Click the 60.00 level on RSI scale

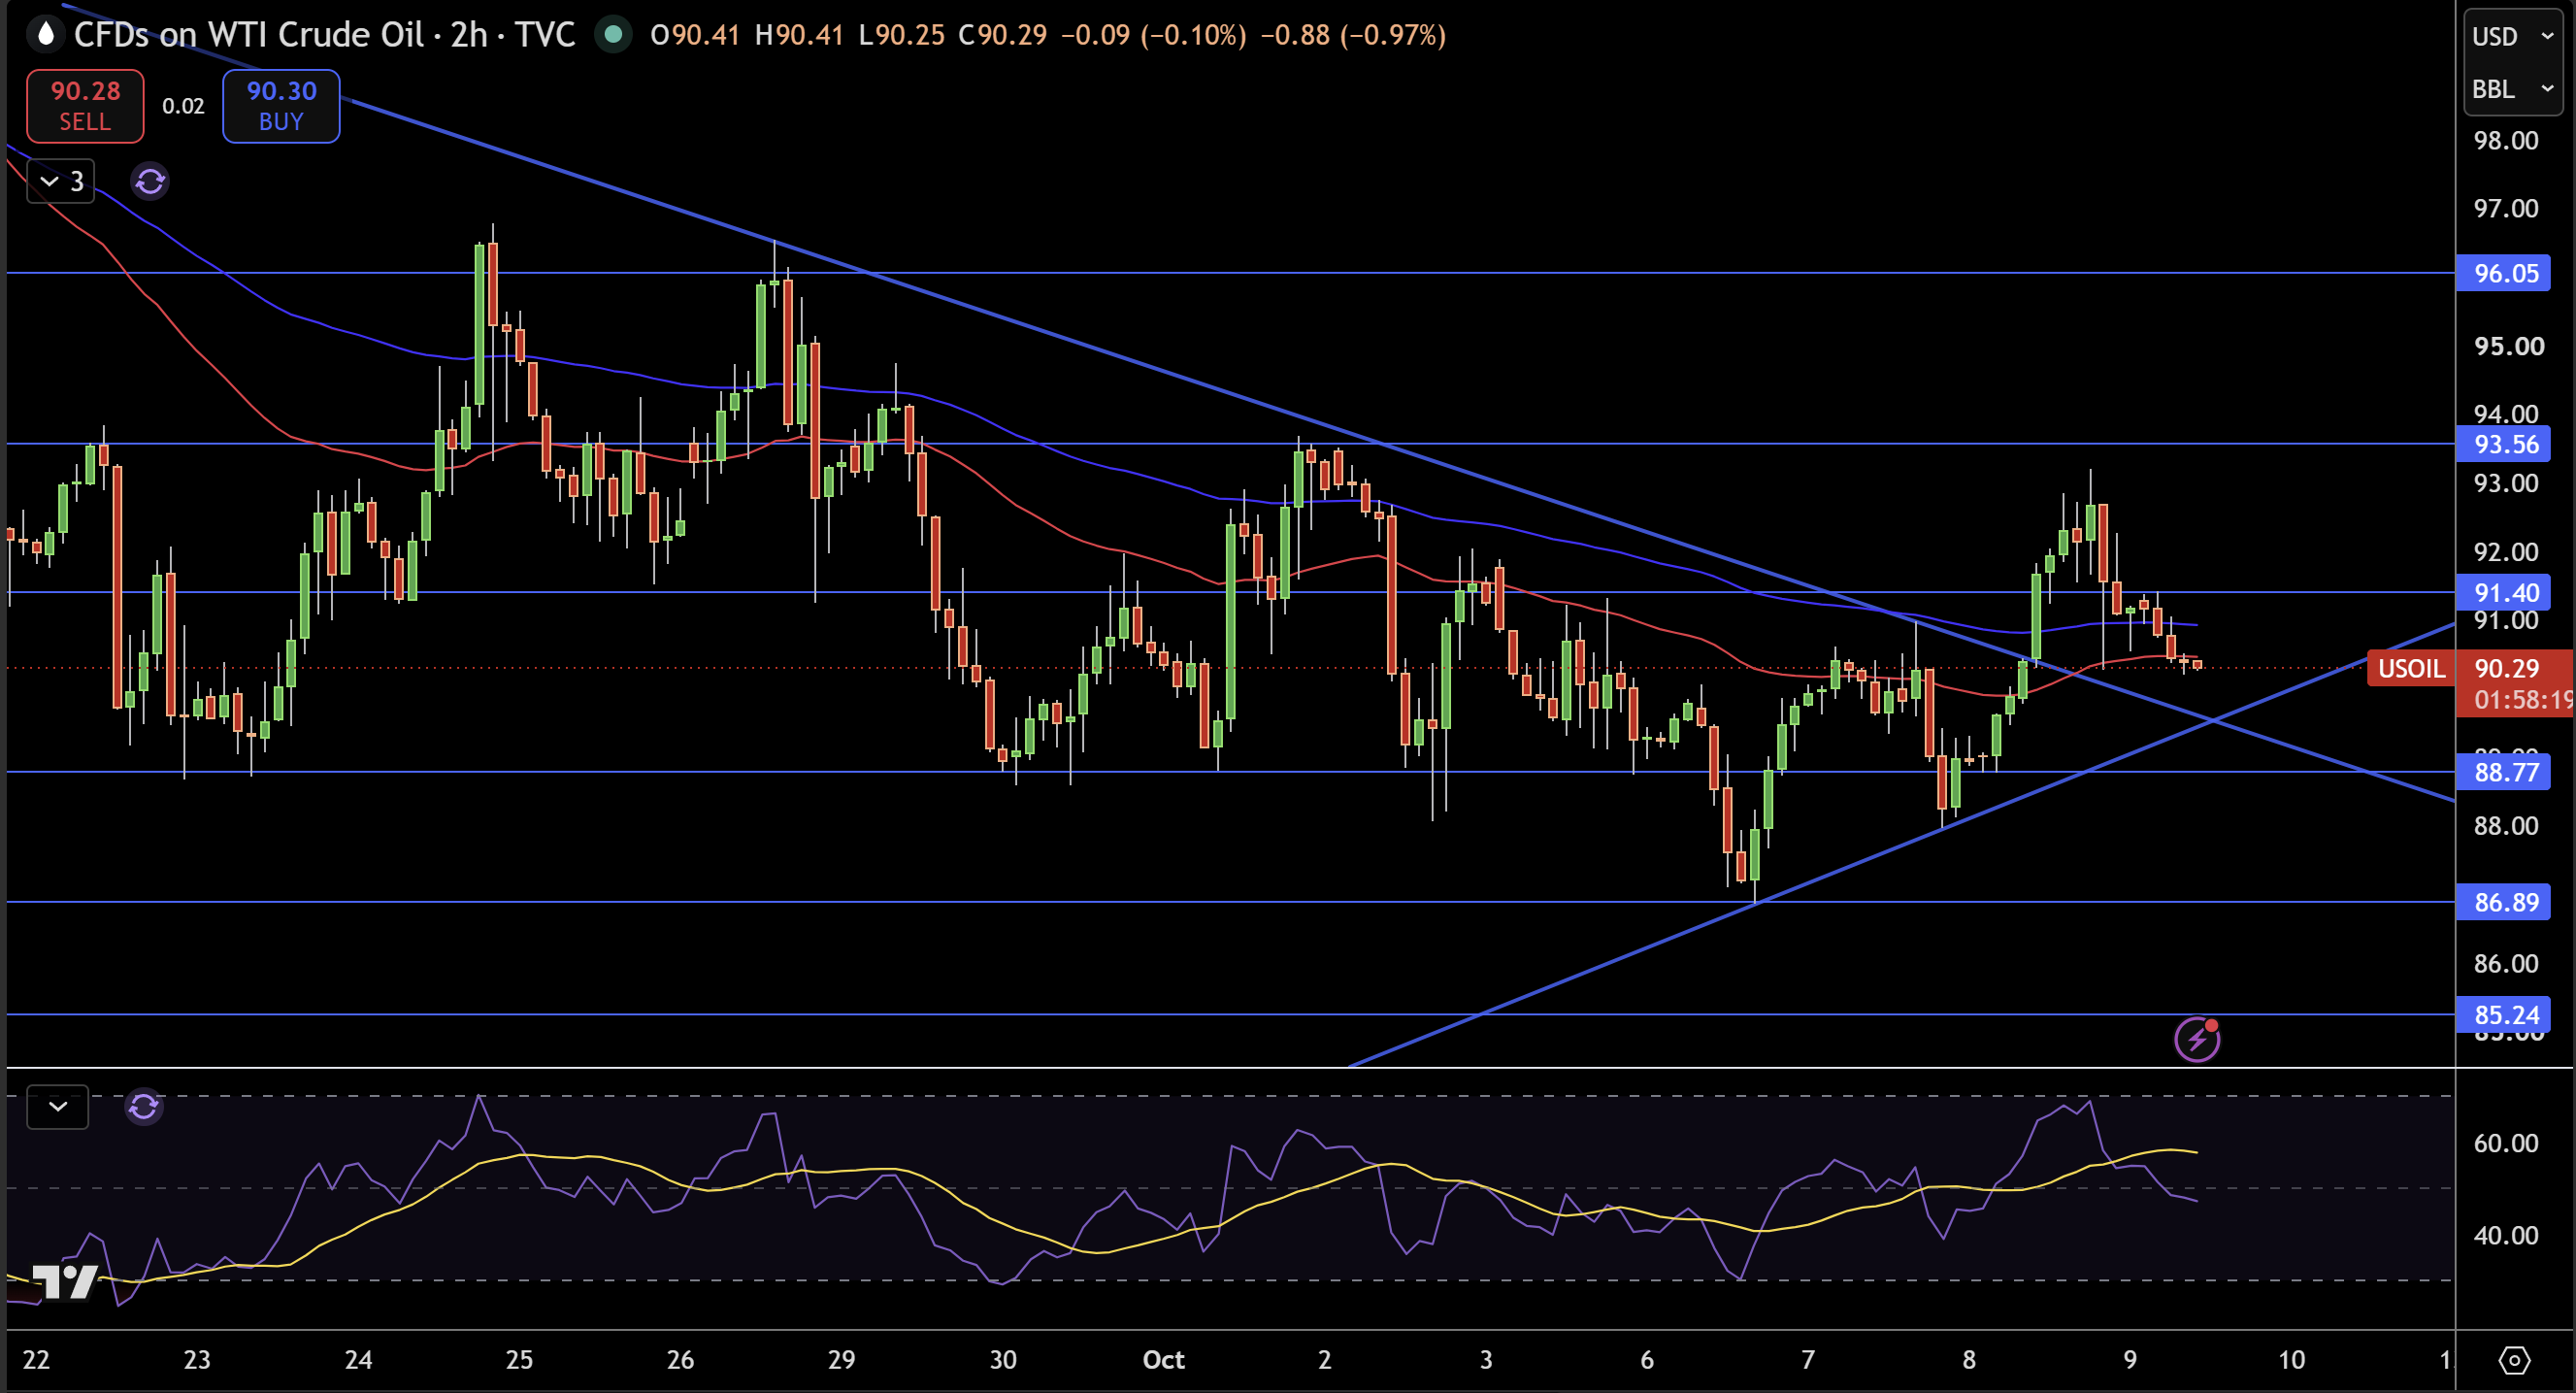tap(2506, 1143)
